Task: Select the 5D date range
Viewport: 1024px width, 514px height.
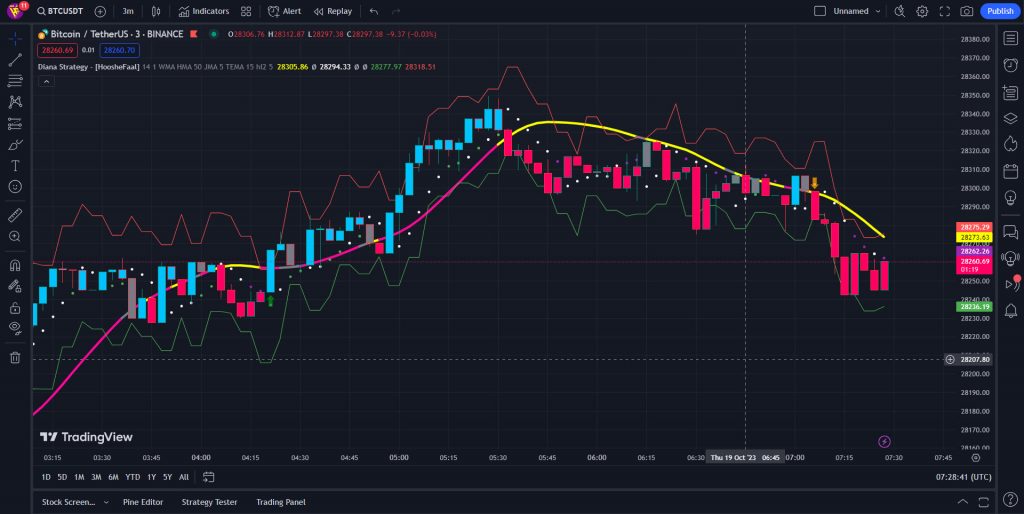Action: 62,477
